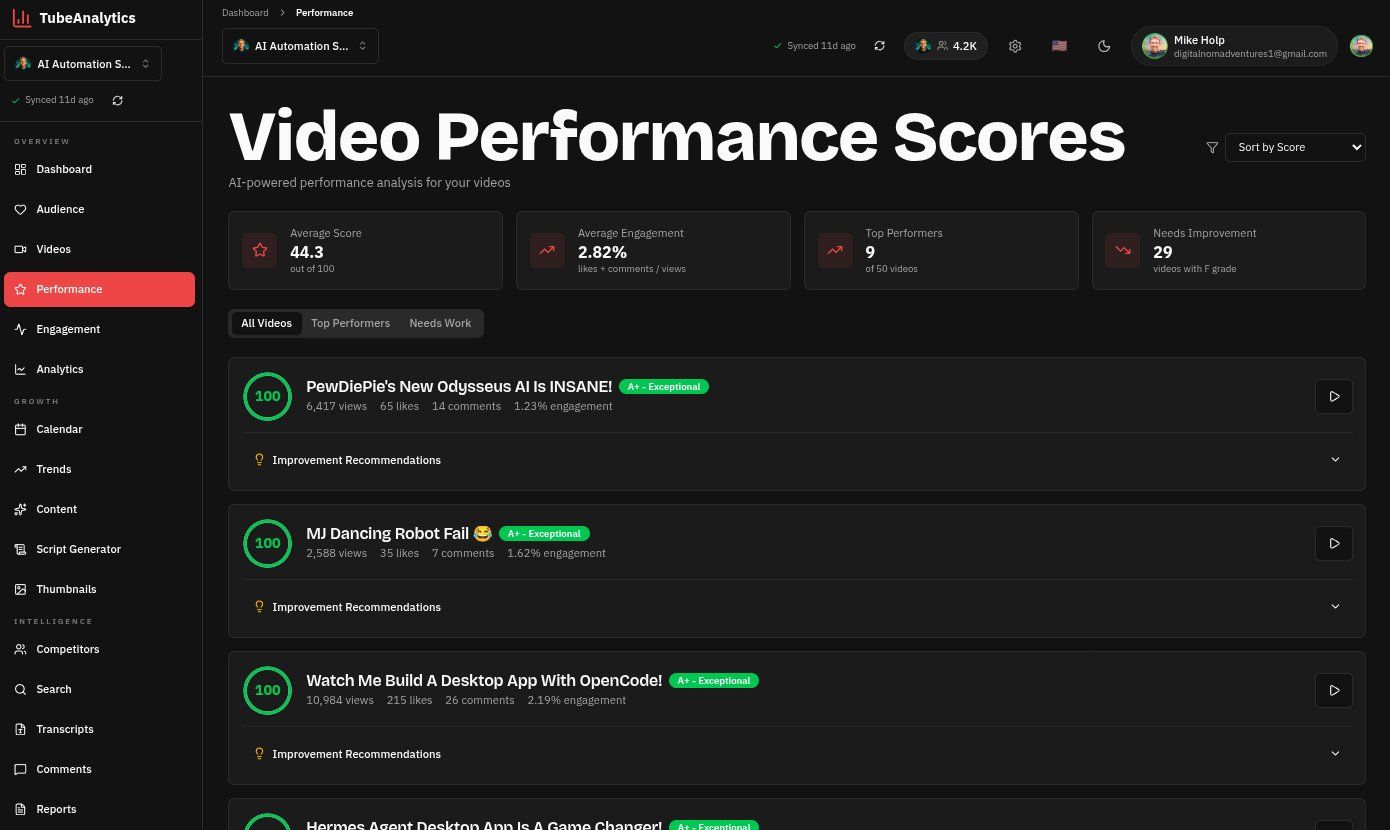1390x830 pixels.
Task: Switch to the Top Performers tab
Action: point(350,323)
